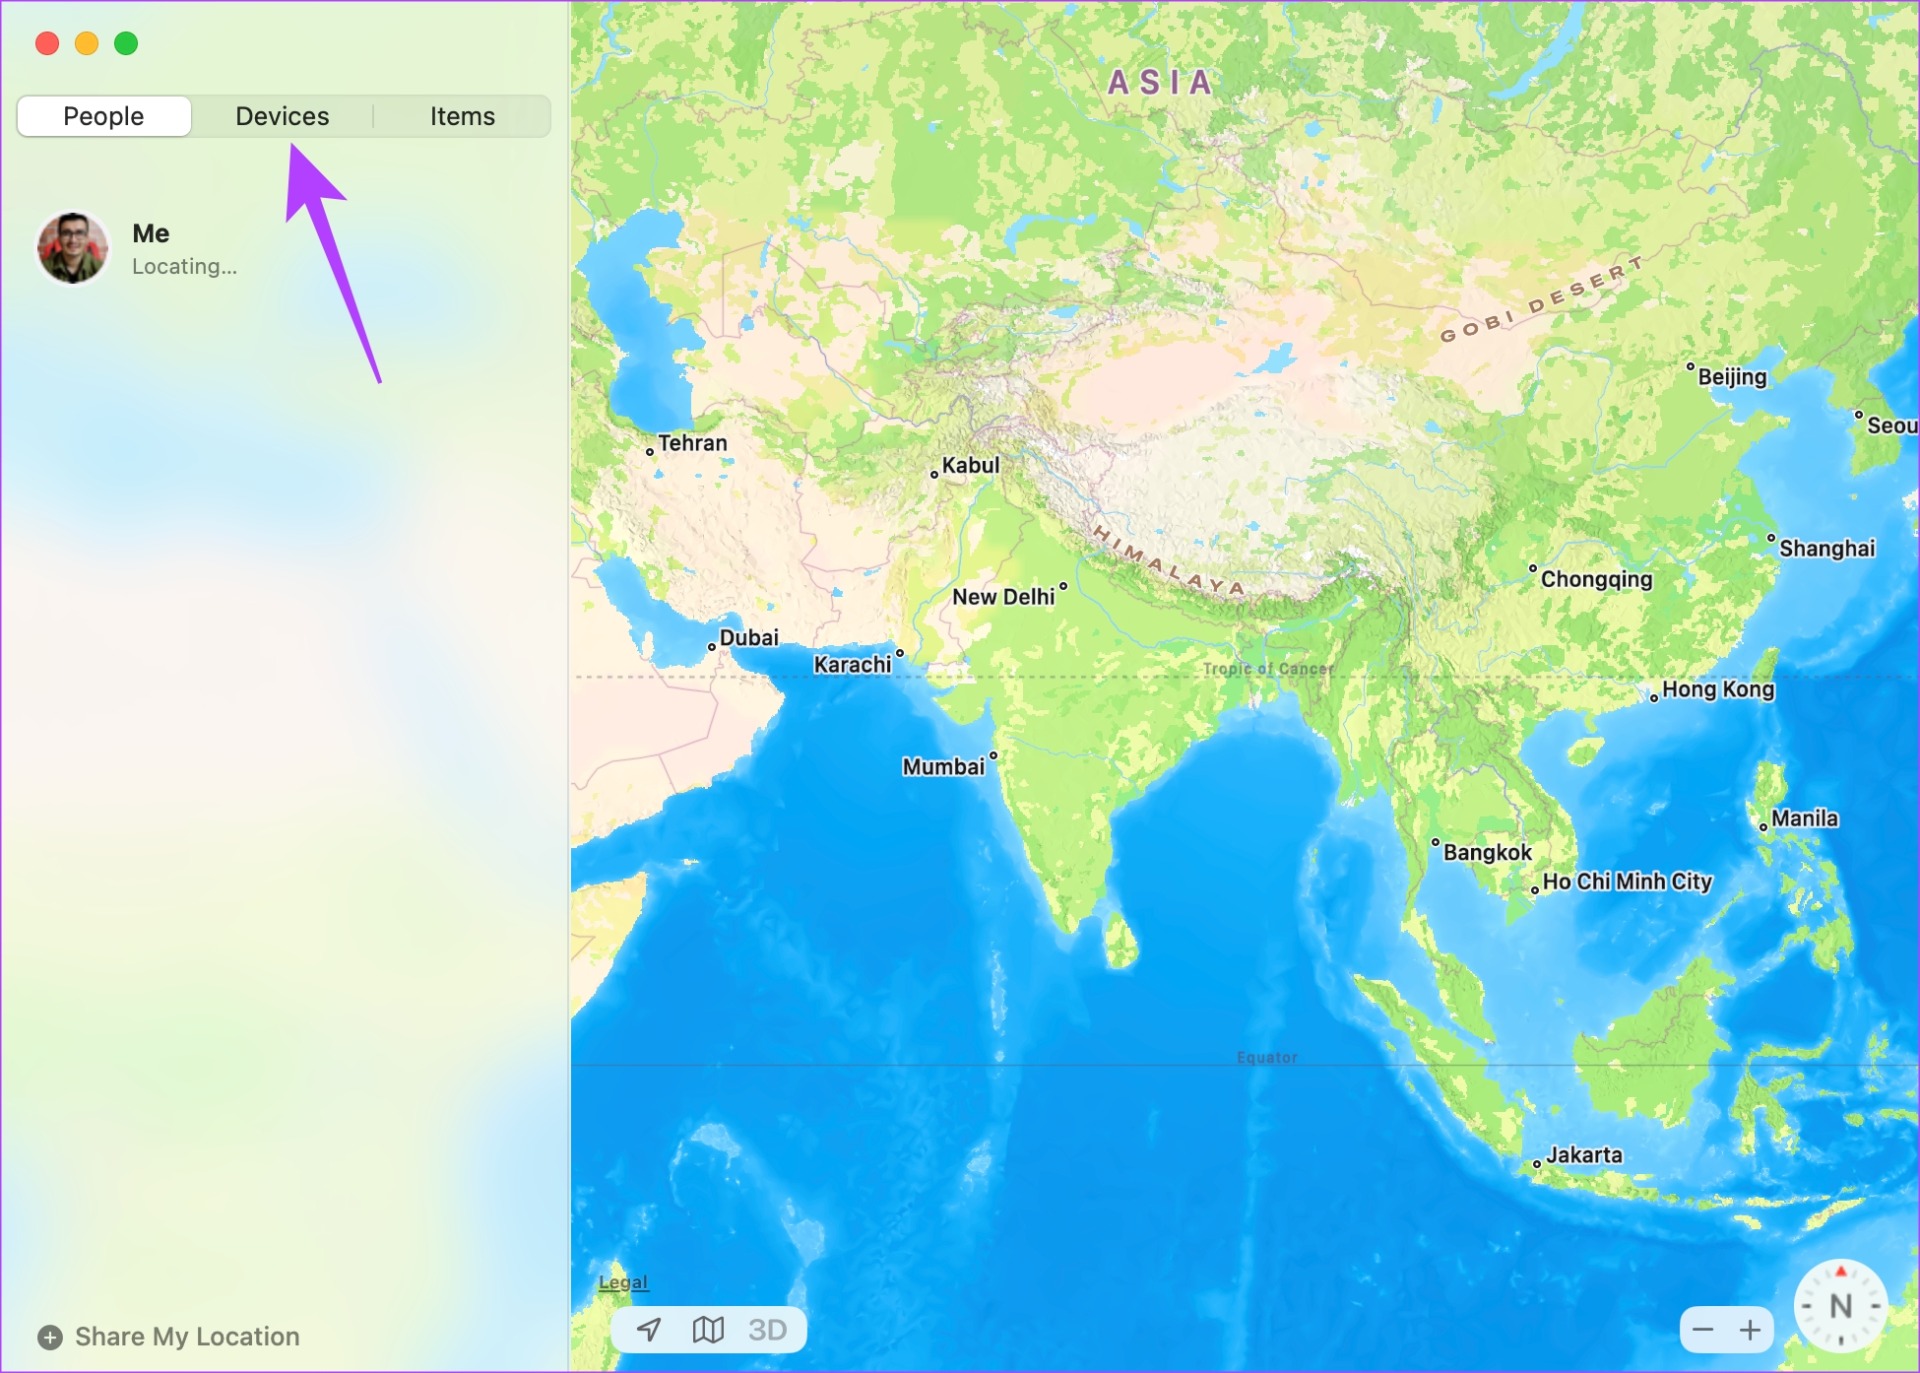Click the plus icon beside Share My Location
Image resolution: width=1920 pixels, height=1373 pixels.
50,1337
